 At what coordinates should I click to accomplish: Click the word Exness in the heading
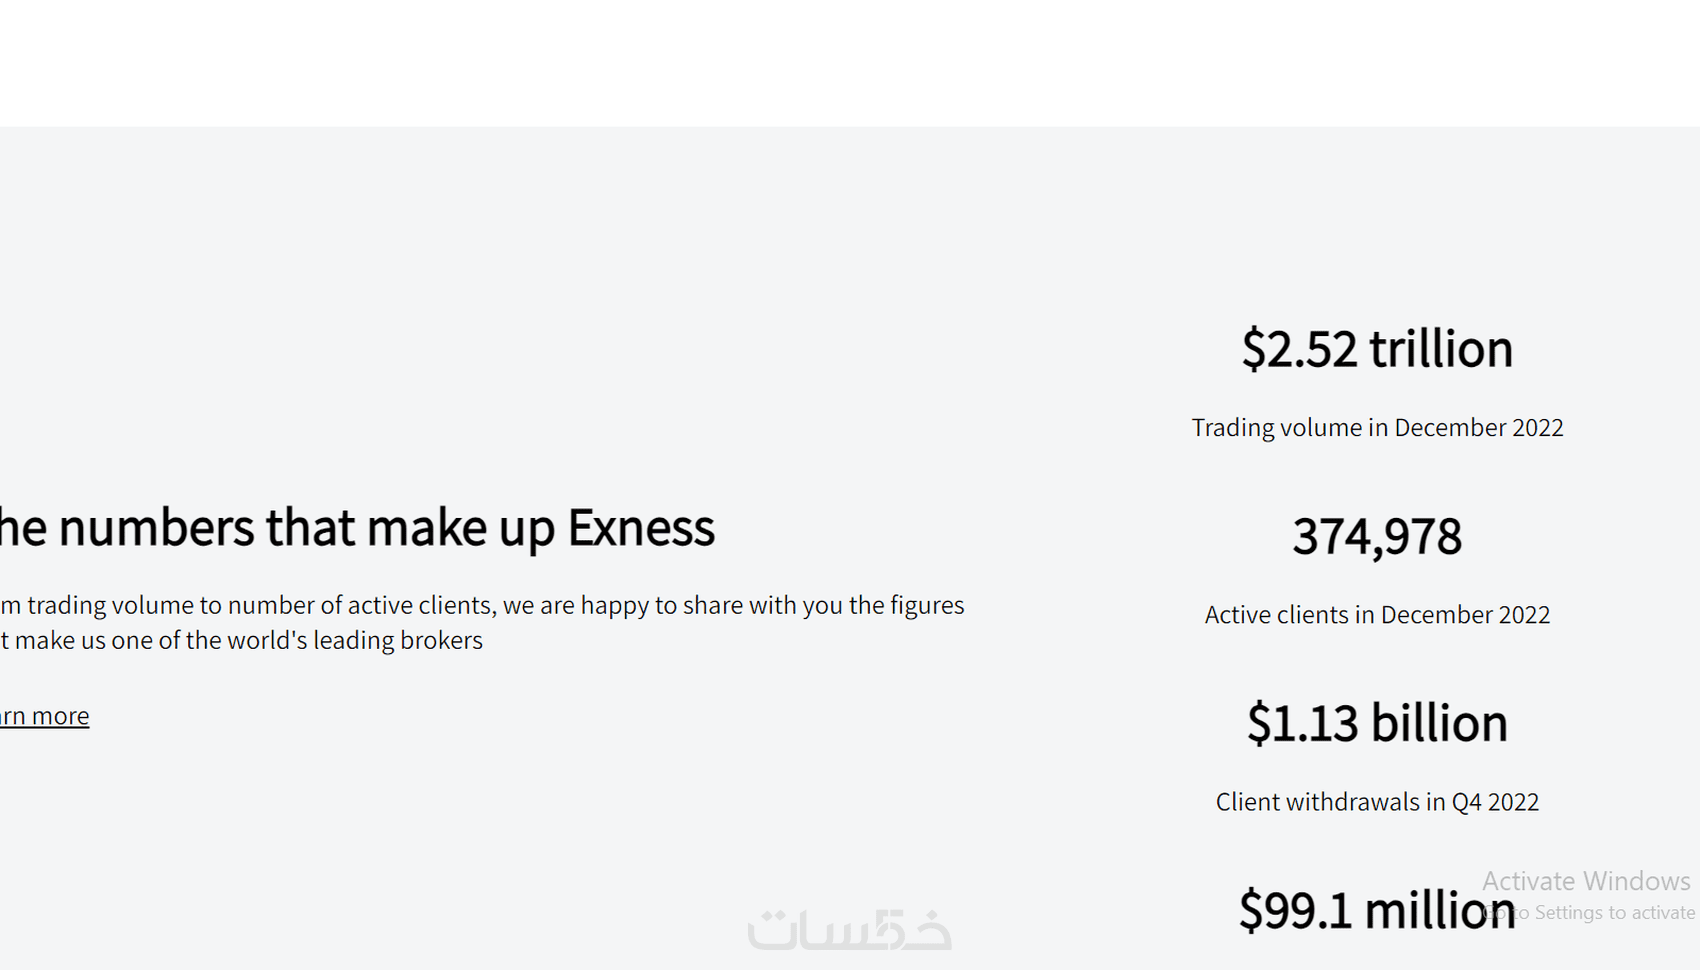(x=641, y=527)
